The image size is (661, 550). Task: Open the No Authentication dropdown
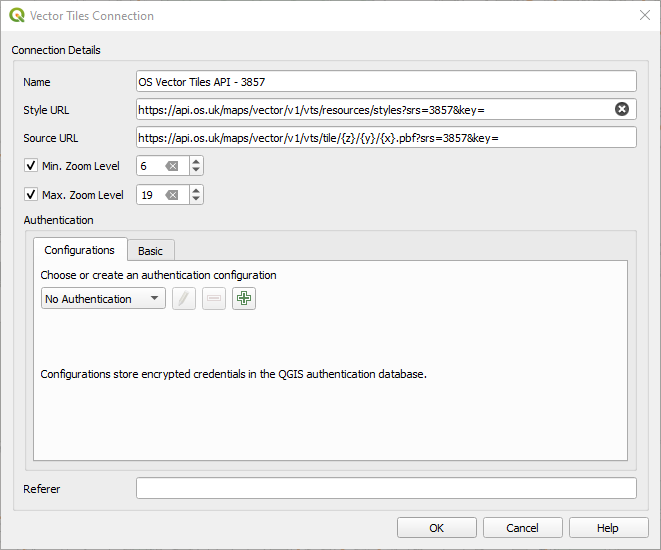[x=103, y=298]
